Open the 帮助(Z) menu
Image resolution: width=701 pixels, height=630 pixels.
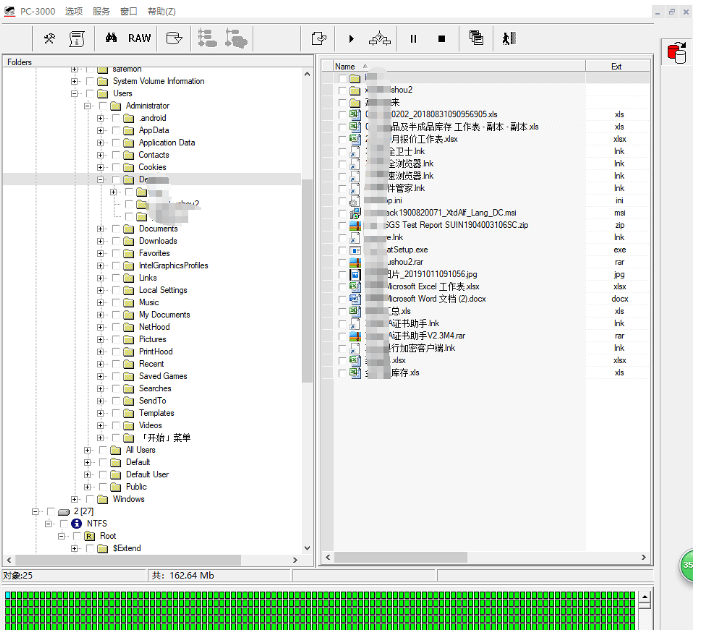point(161,11)
